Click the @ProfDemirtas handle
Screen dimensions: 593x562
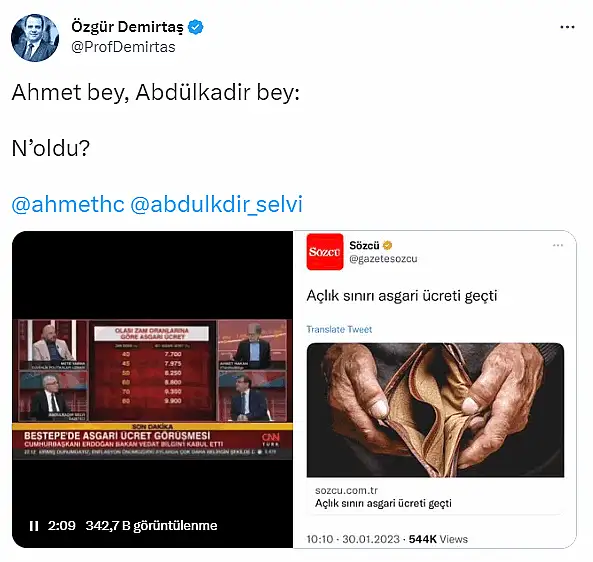coord(123,47)
